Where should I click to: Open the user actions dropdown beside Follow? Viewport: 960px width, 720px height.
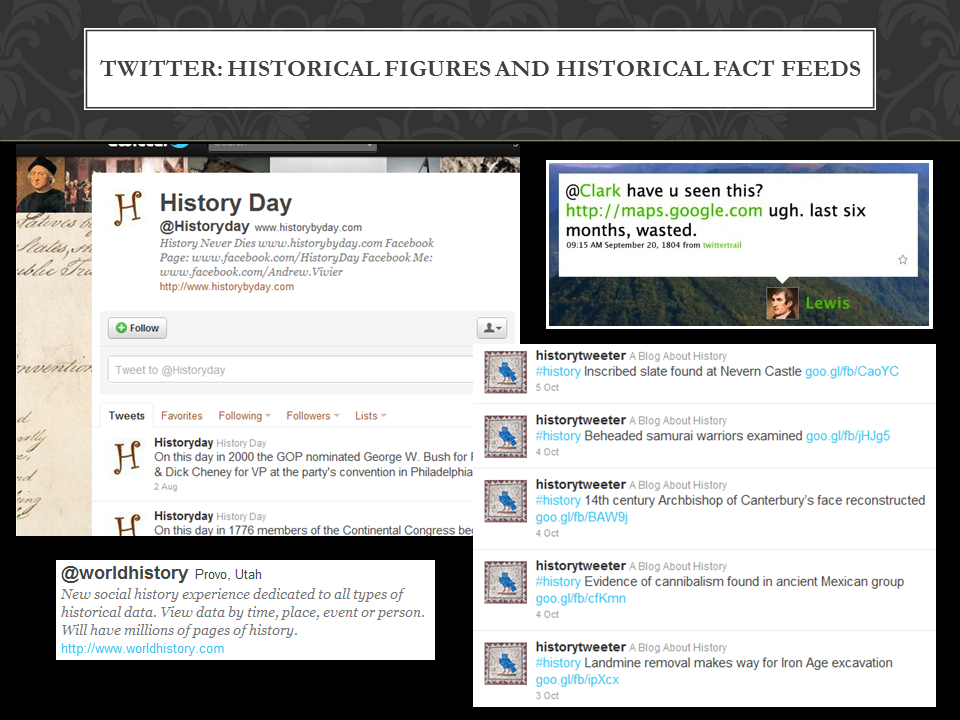coord(493,328)
